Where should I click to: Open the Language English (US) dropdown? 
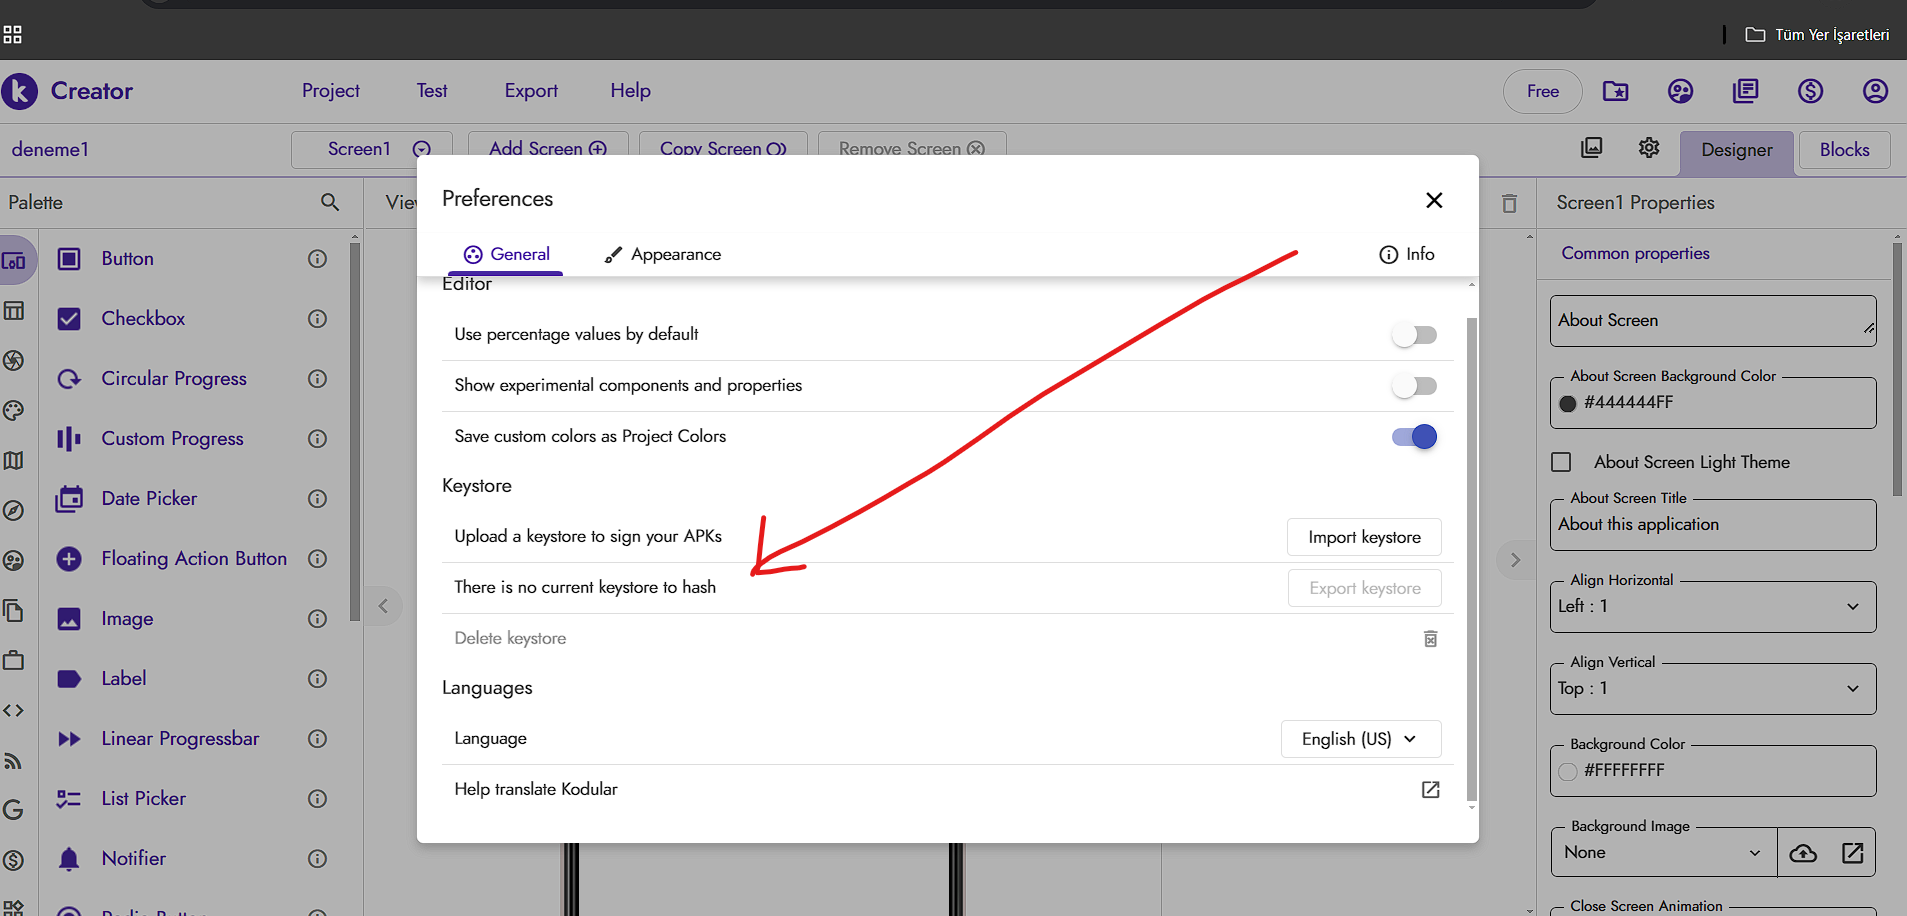(1361, 739)
